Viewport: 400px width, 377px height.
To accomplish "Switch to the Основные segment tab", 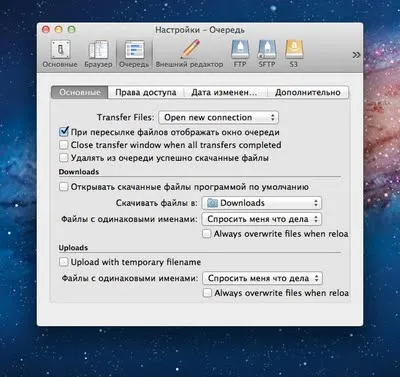I will tap(80, 92).
